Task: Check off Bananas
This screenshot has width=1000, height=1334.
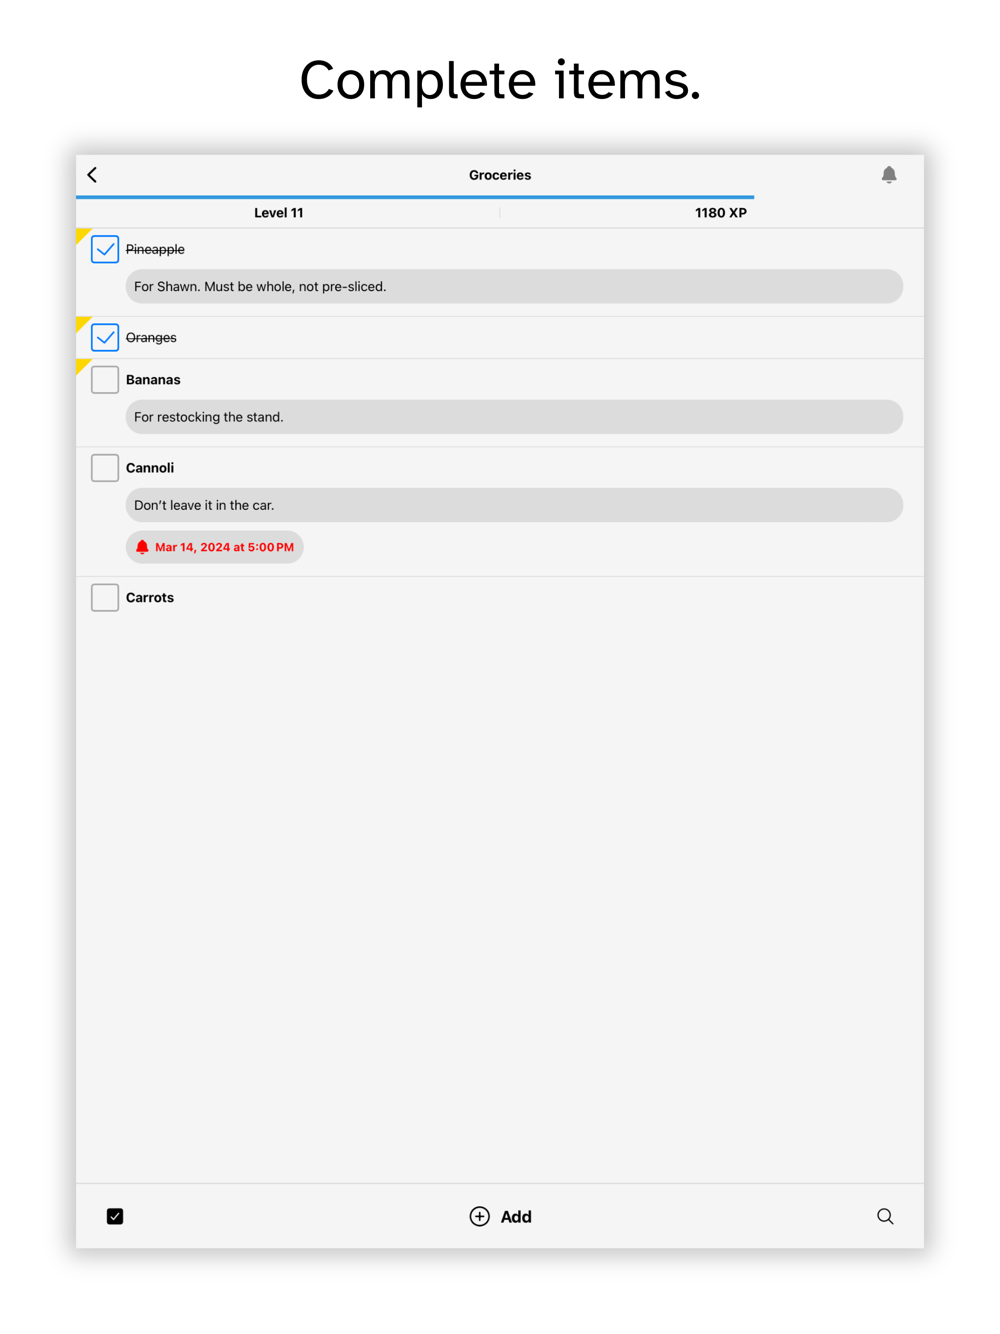Action: [x=105, y=379]
